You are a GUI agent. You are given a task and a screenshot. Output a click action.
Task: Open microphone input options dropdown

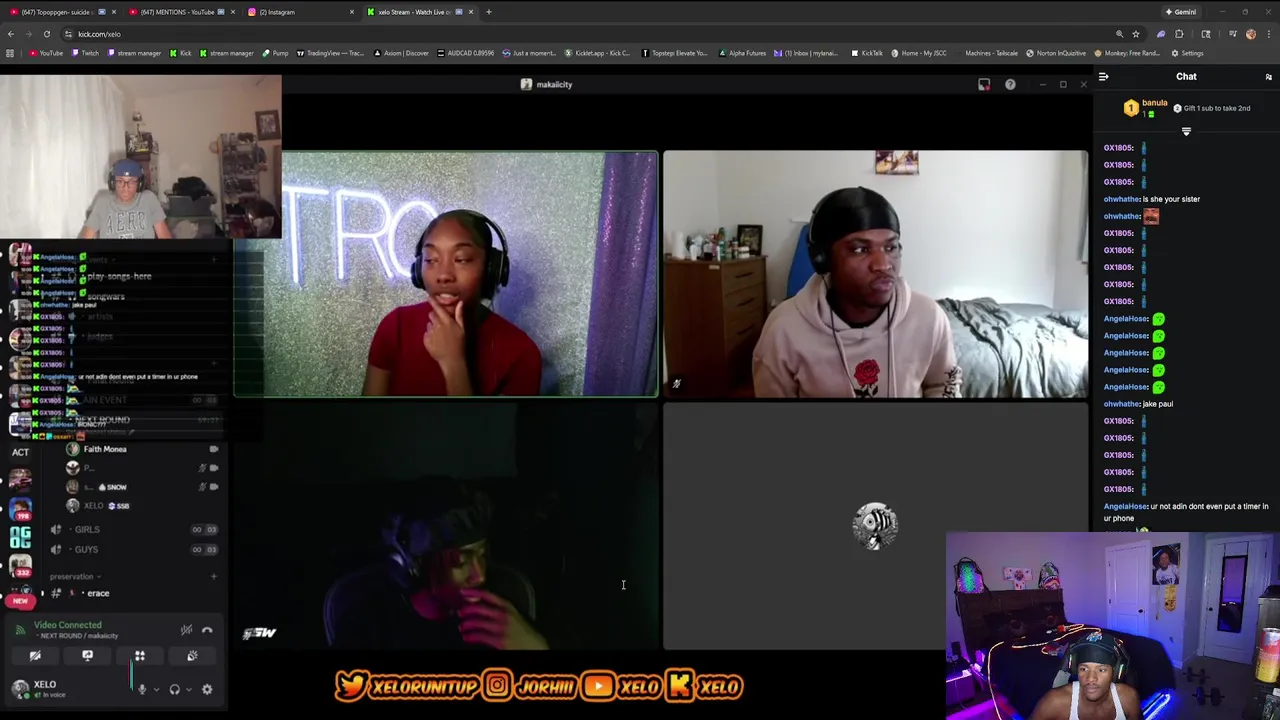point(155,689)
